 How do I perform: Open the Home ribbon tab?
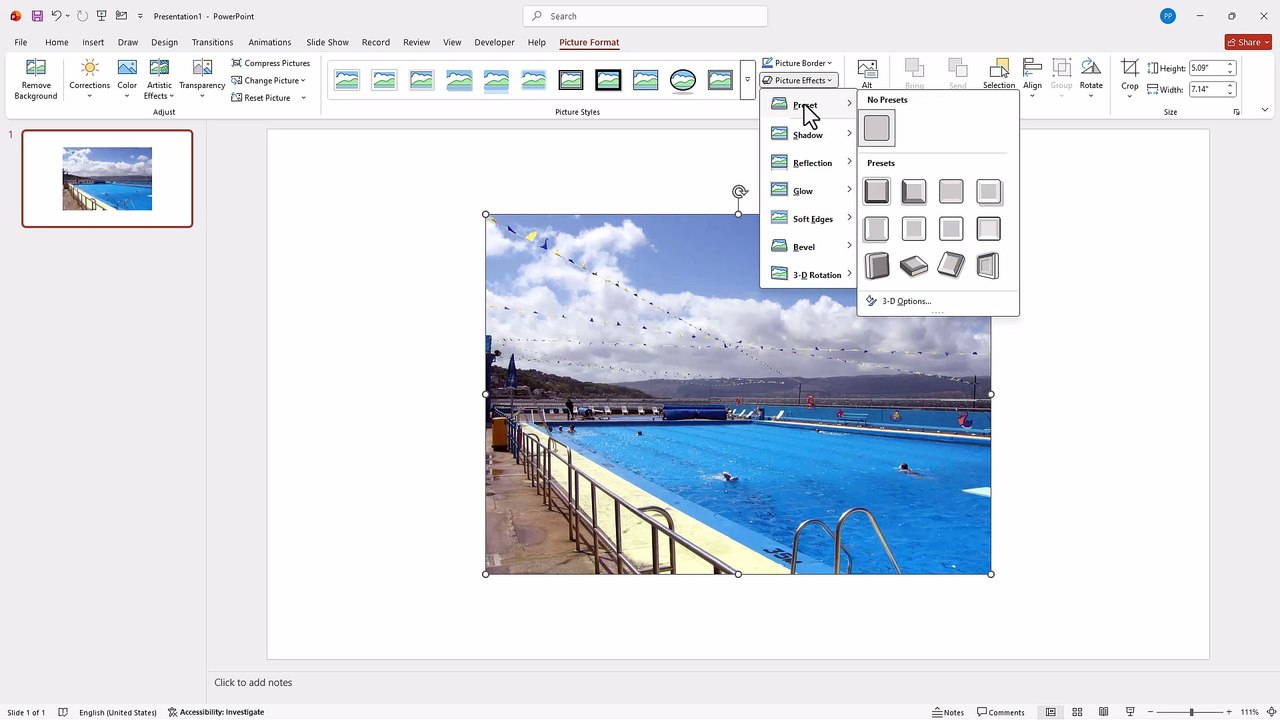(56, 42)
